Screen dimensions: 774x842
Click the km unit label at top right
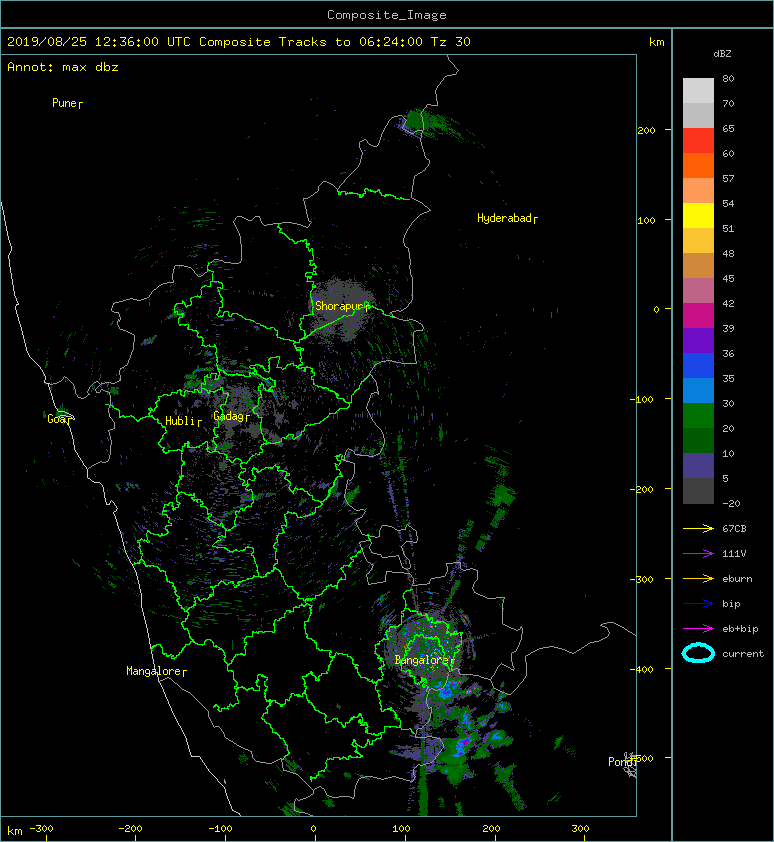[x=657, y=42]
